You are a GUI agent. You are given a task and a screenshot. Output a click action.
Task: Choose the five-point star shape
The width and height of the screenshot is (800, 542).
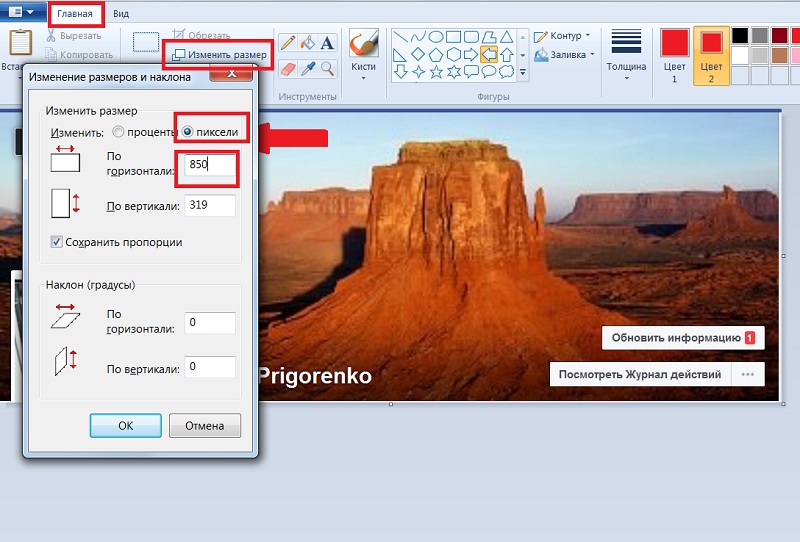pos(436,71)
